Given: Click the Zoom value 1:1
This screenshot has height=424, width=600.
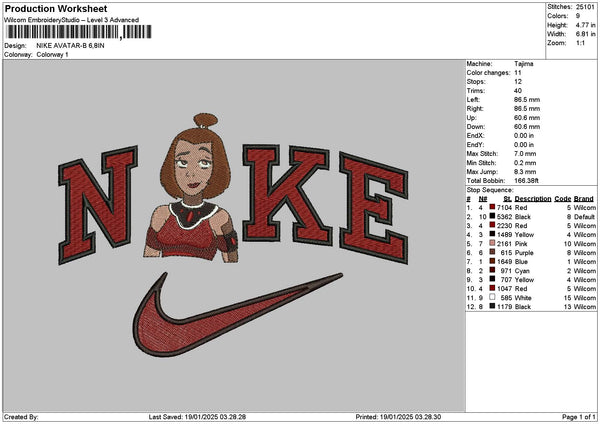Looking at the screenshot, I should pos(580,43).
